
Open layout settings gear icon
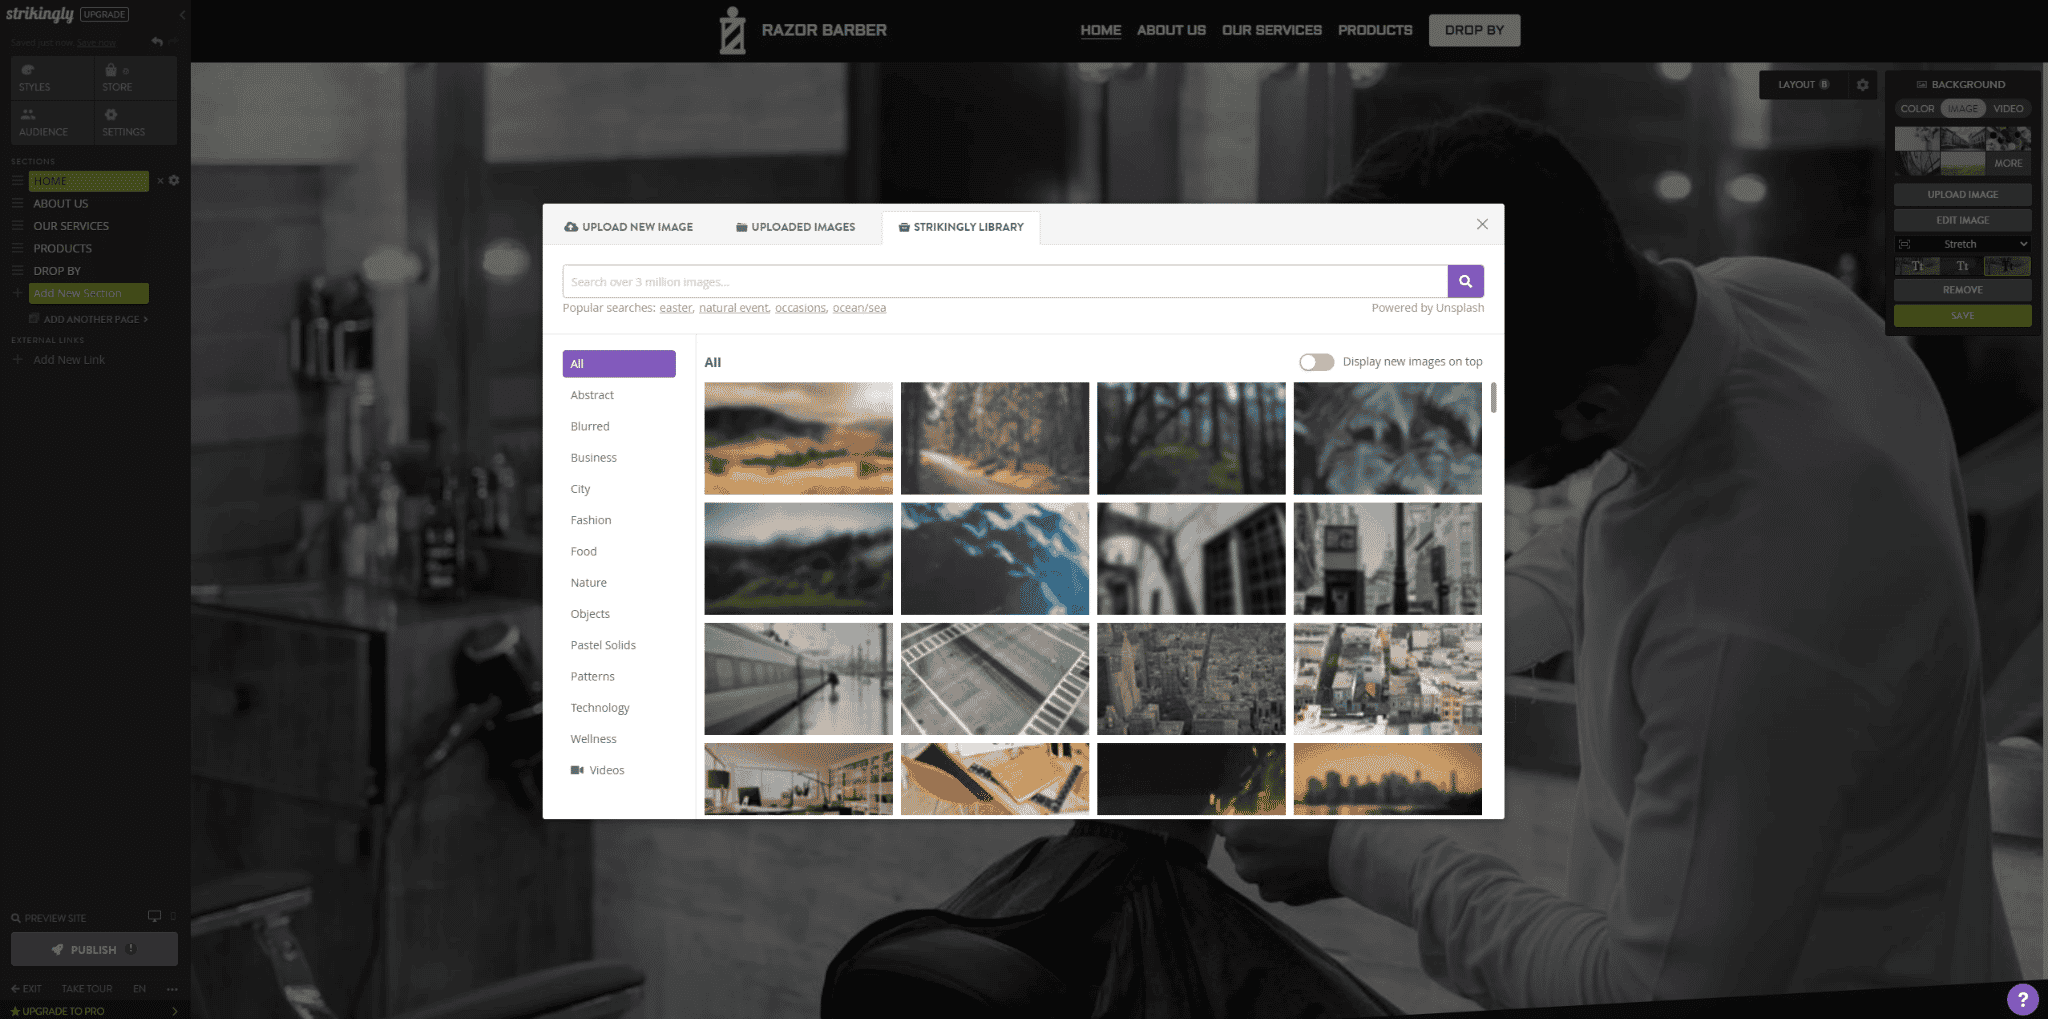click(1862, 85)
